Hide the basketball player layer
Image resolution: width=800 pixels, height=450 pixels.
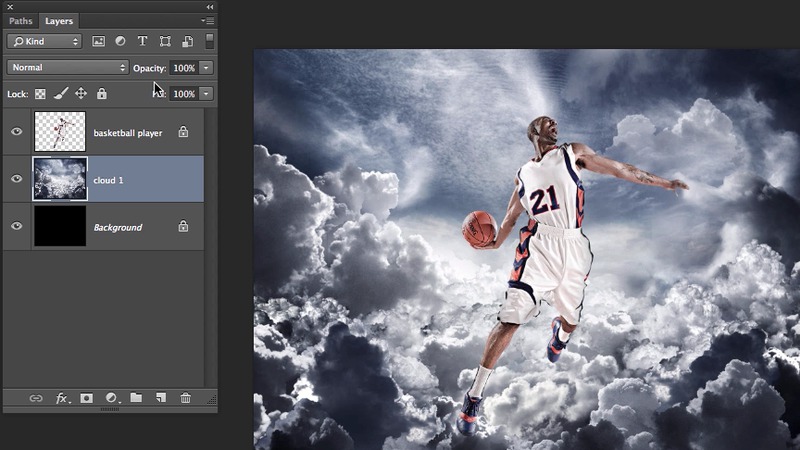16,131
